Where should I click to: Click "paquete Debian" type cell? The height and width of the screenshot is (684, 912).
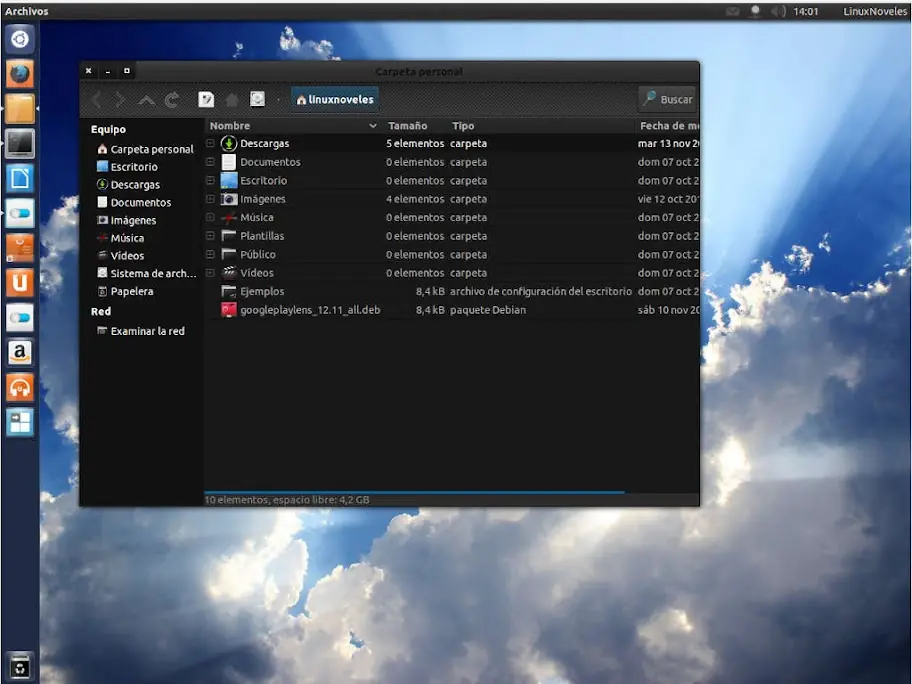(487, 310)
